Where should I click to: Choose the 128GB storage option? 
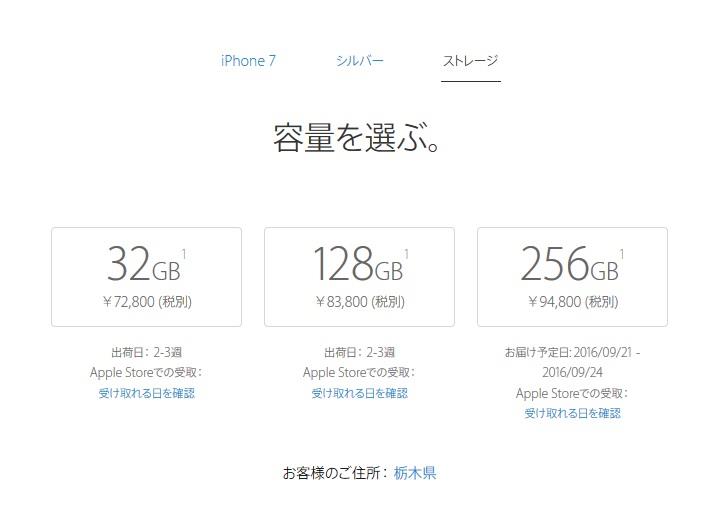tap(360, 277)
